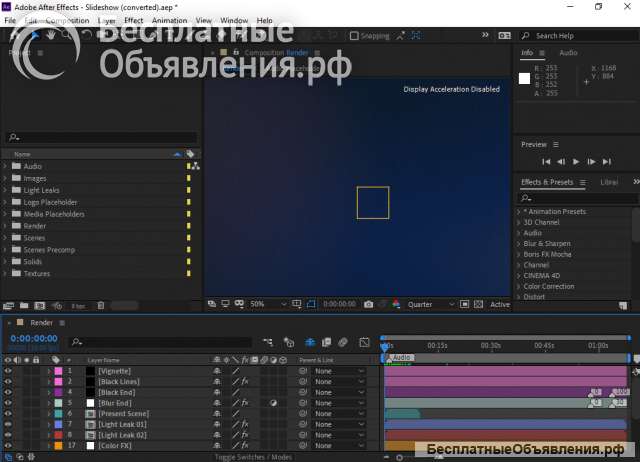Expand the Audio folder in Project
This screenshot has height=462, width=640.
pos(5,166)
